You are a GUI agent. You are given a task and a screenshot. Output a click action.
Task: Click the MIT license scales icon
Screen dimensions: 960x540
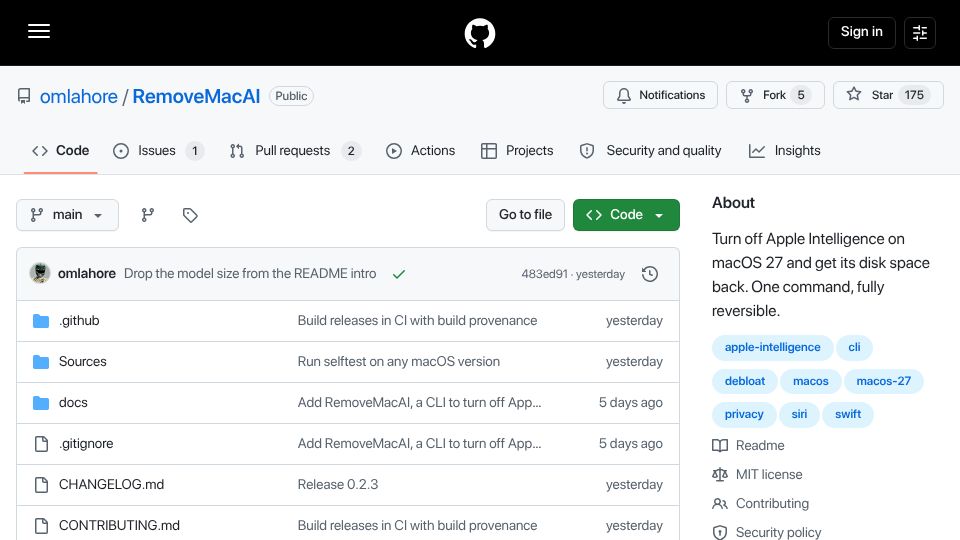pyautogui.click(x=720, y=474)
